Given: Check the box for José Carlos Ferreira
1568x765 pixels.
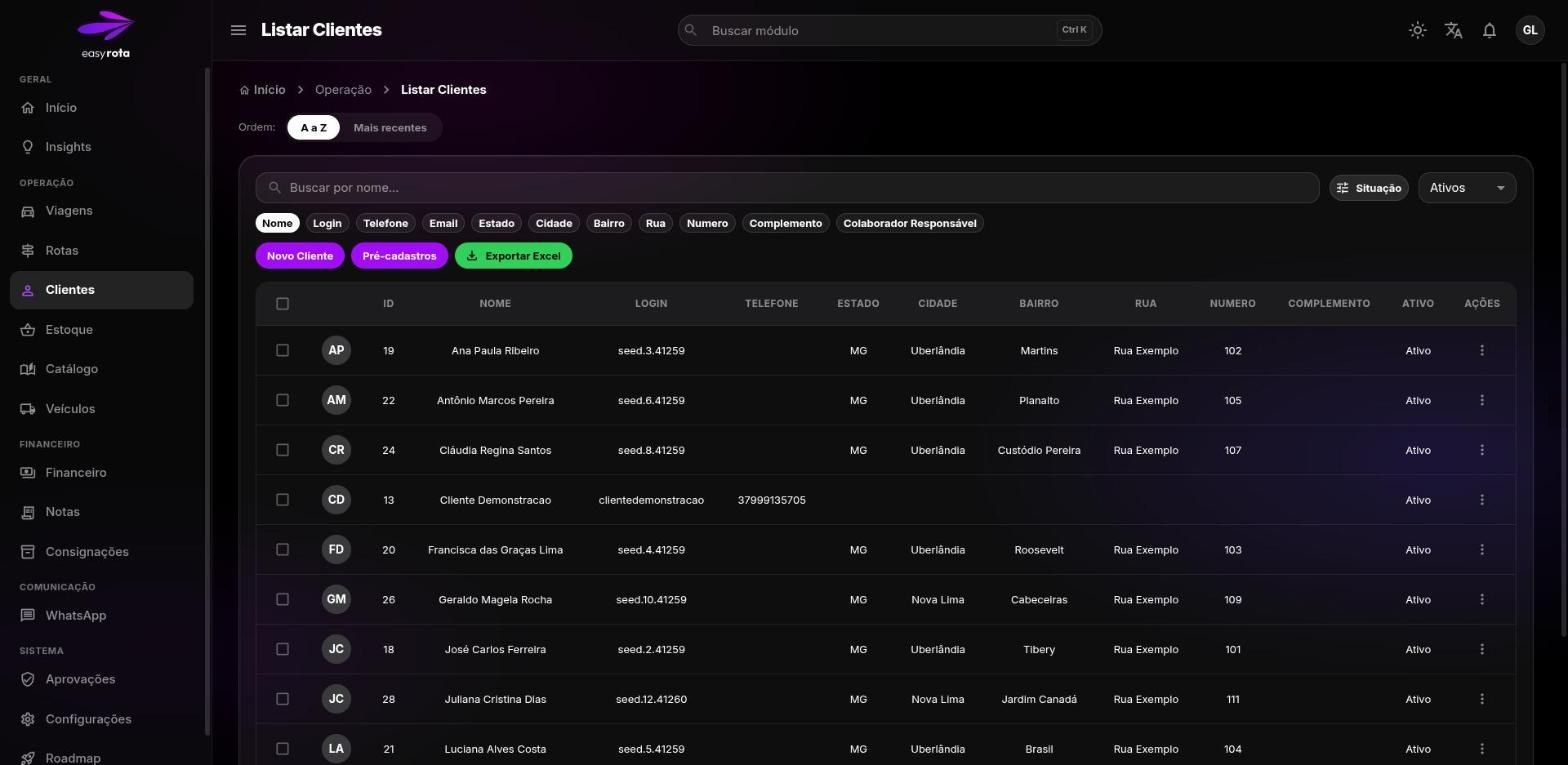Looking at the screenshot, I should (x=282, y=649).
